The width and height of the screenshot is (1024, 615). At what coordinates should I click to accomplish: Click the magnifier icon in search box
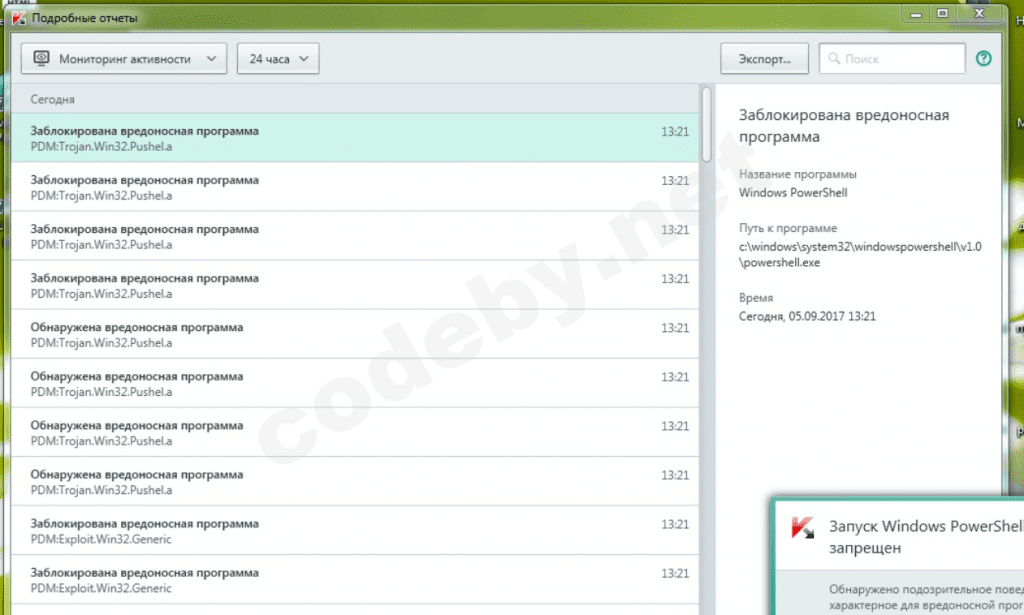pos(834,59)
